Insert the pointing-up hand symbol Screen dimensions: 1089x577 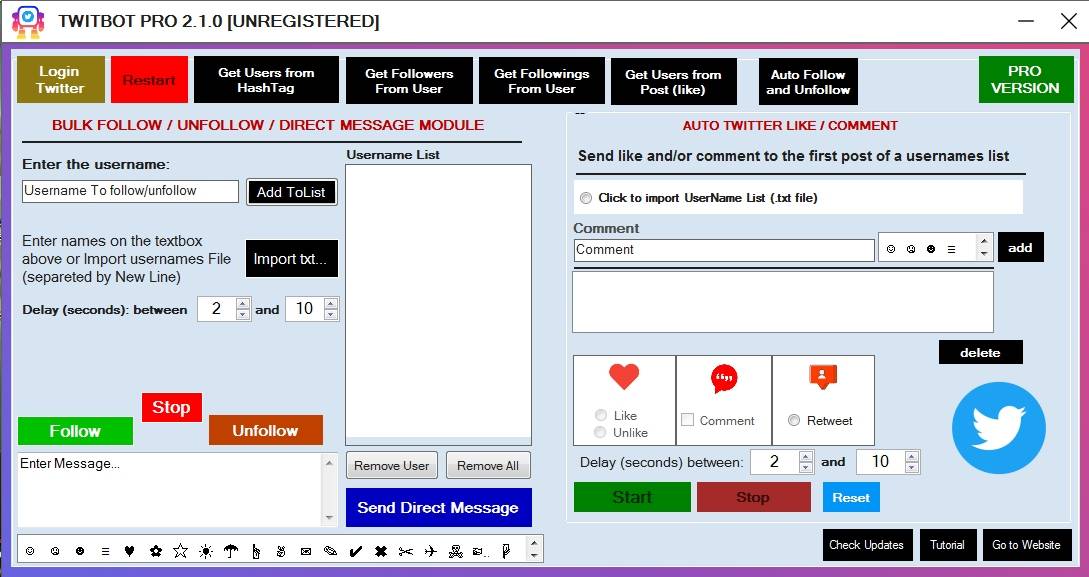click(256, 551)
